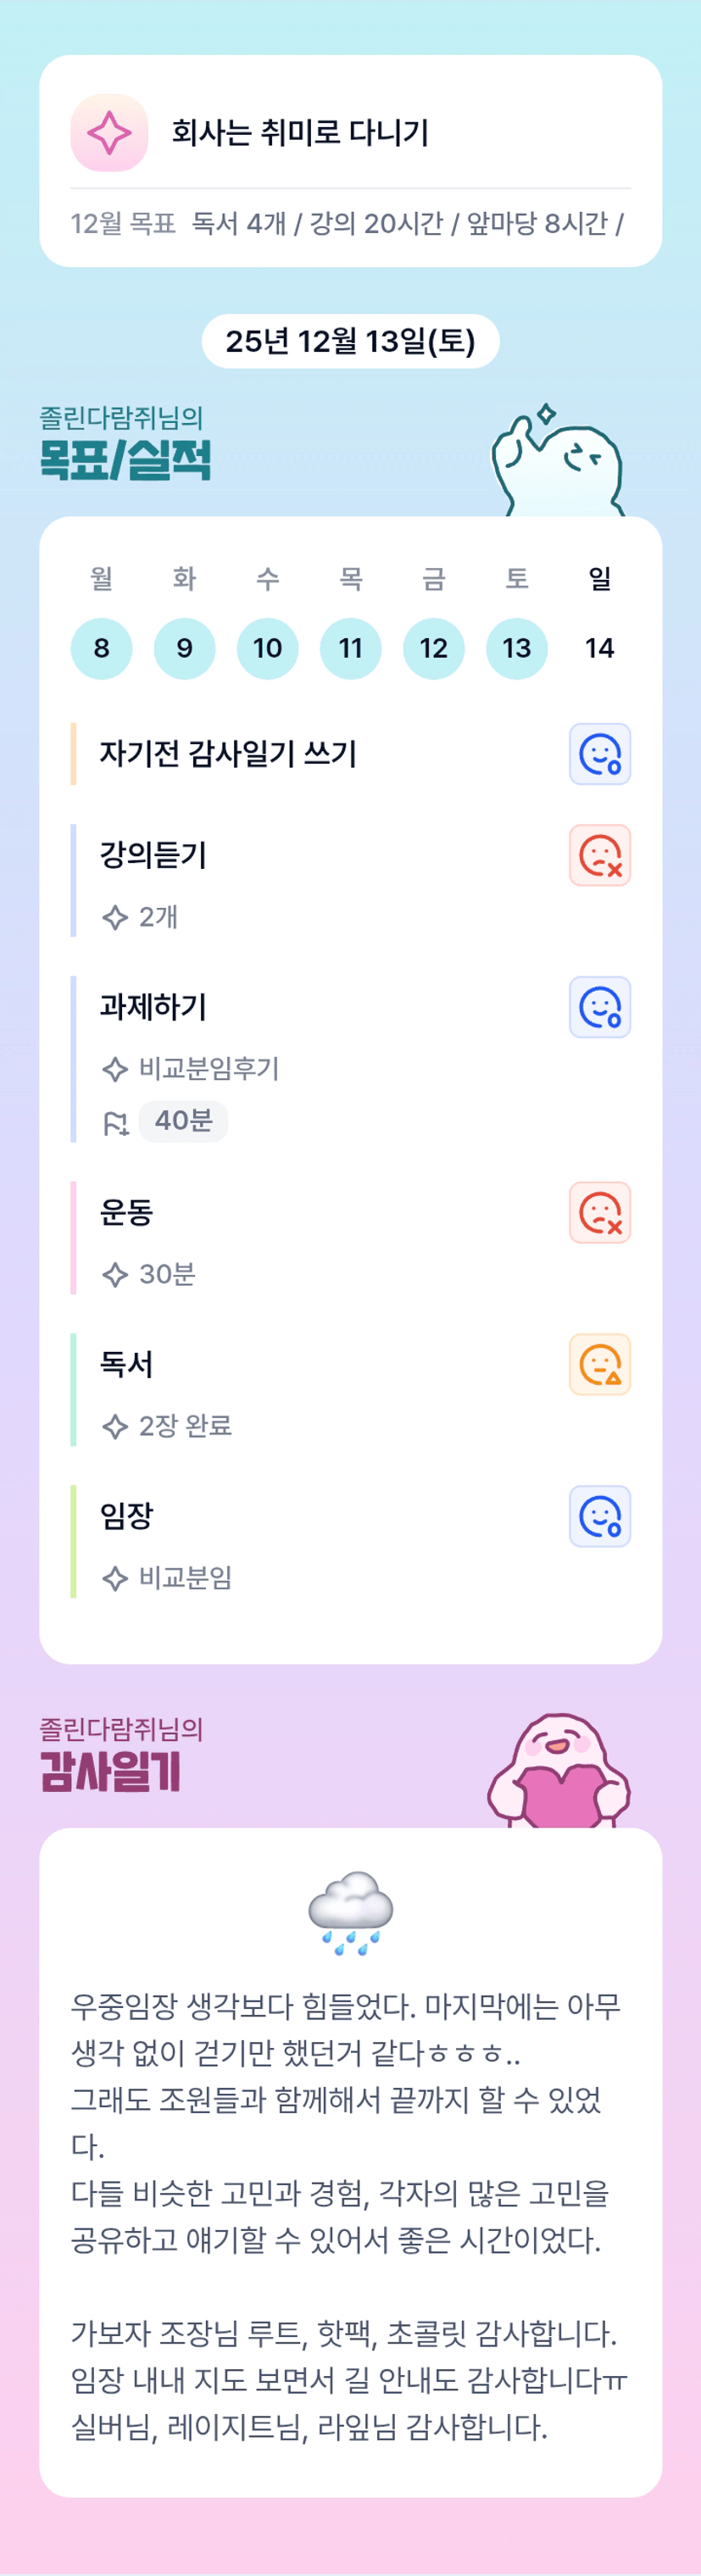Select Sunday 14 in the week row
701x2576 pixels.
[599, 648]
